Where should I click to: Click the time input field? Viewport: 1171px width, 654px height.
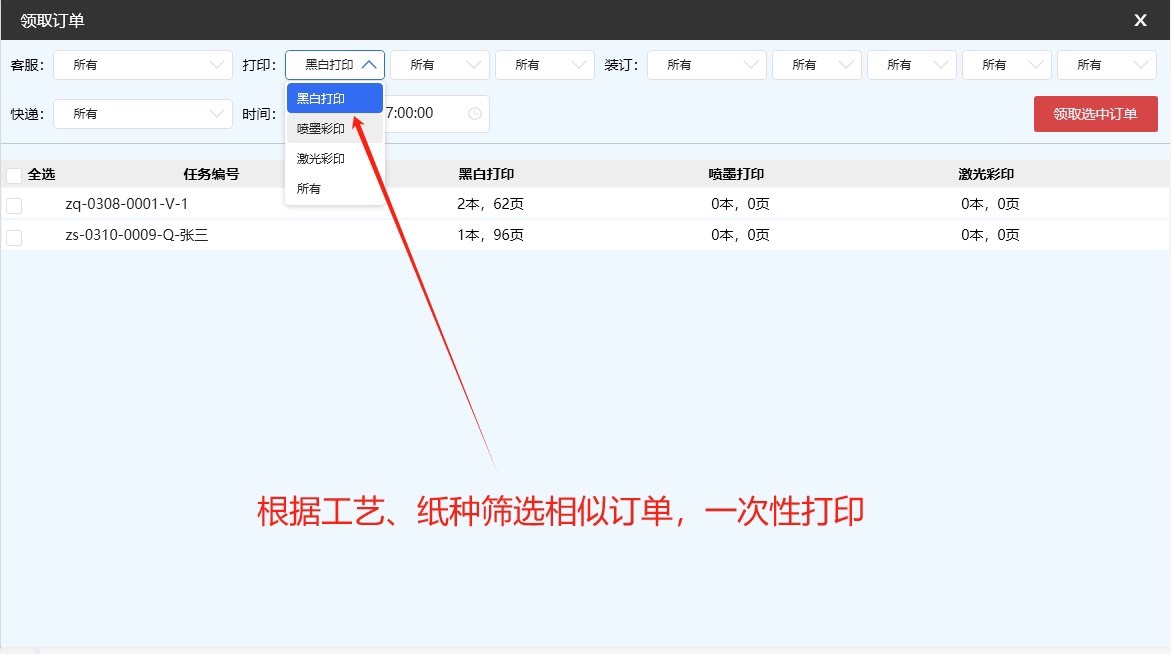[437, 113]
